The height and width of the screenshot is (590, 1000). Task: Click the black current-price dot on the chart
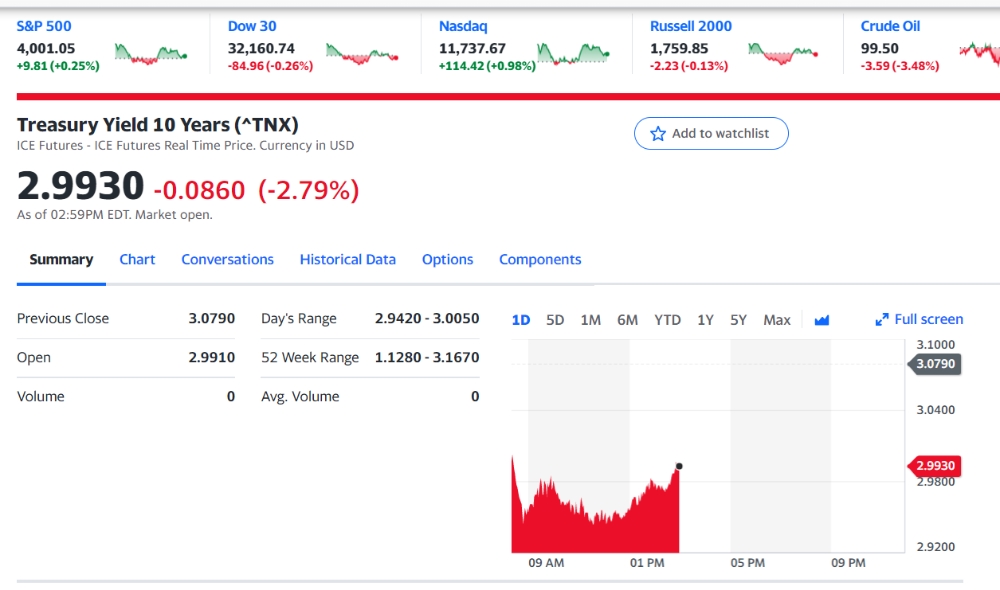(679, 466)
